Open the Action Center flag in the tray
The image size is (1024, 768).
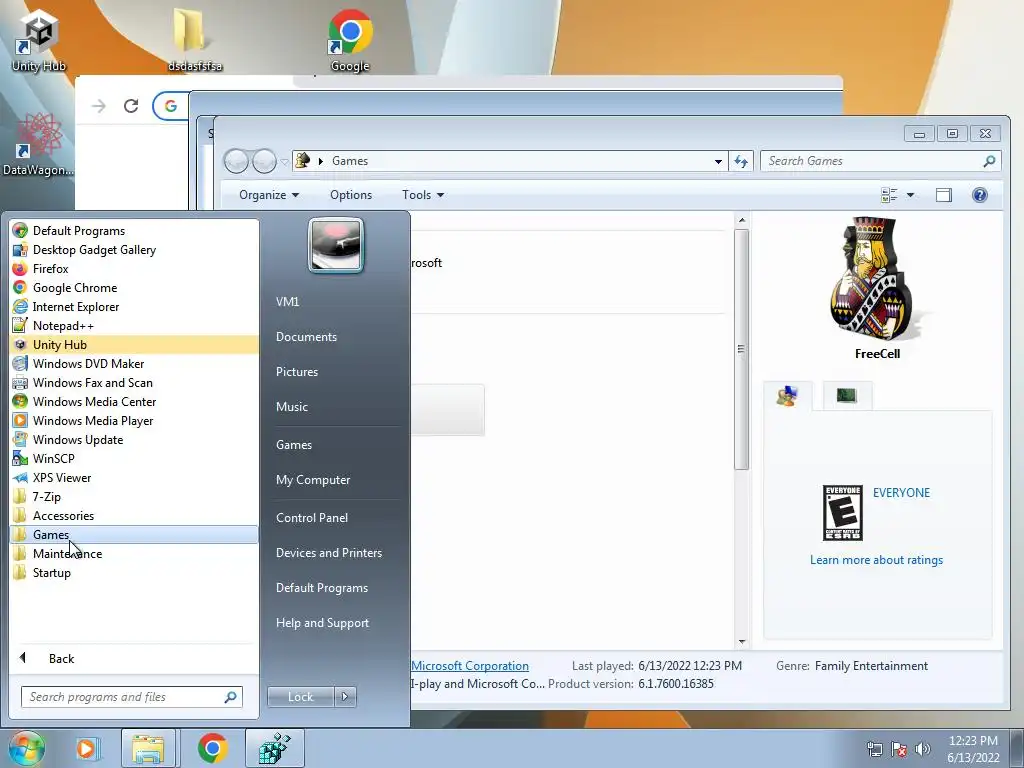(x=899, y=749)
